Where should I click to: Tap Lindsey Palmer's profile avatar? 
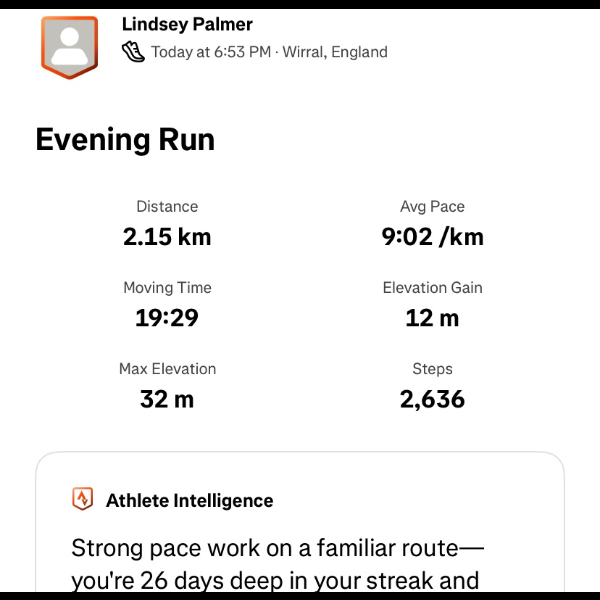70,46
